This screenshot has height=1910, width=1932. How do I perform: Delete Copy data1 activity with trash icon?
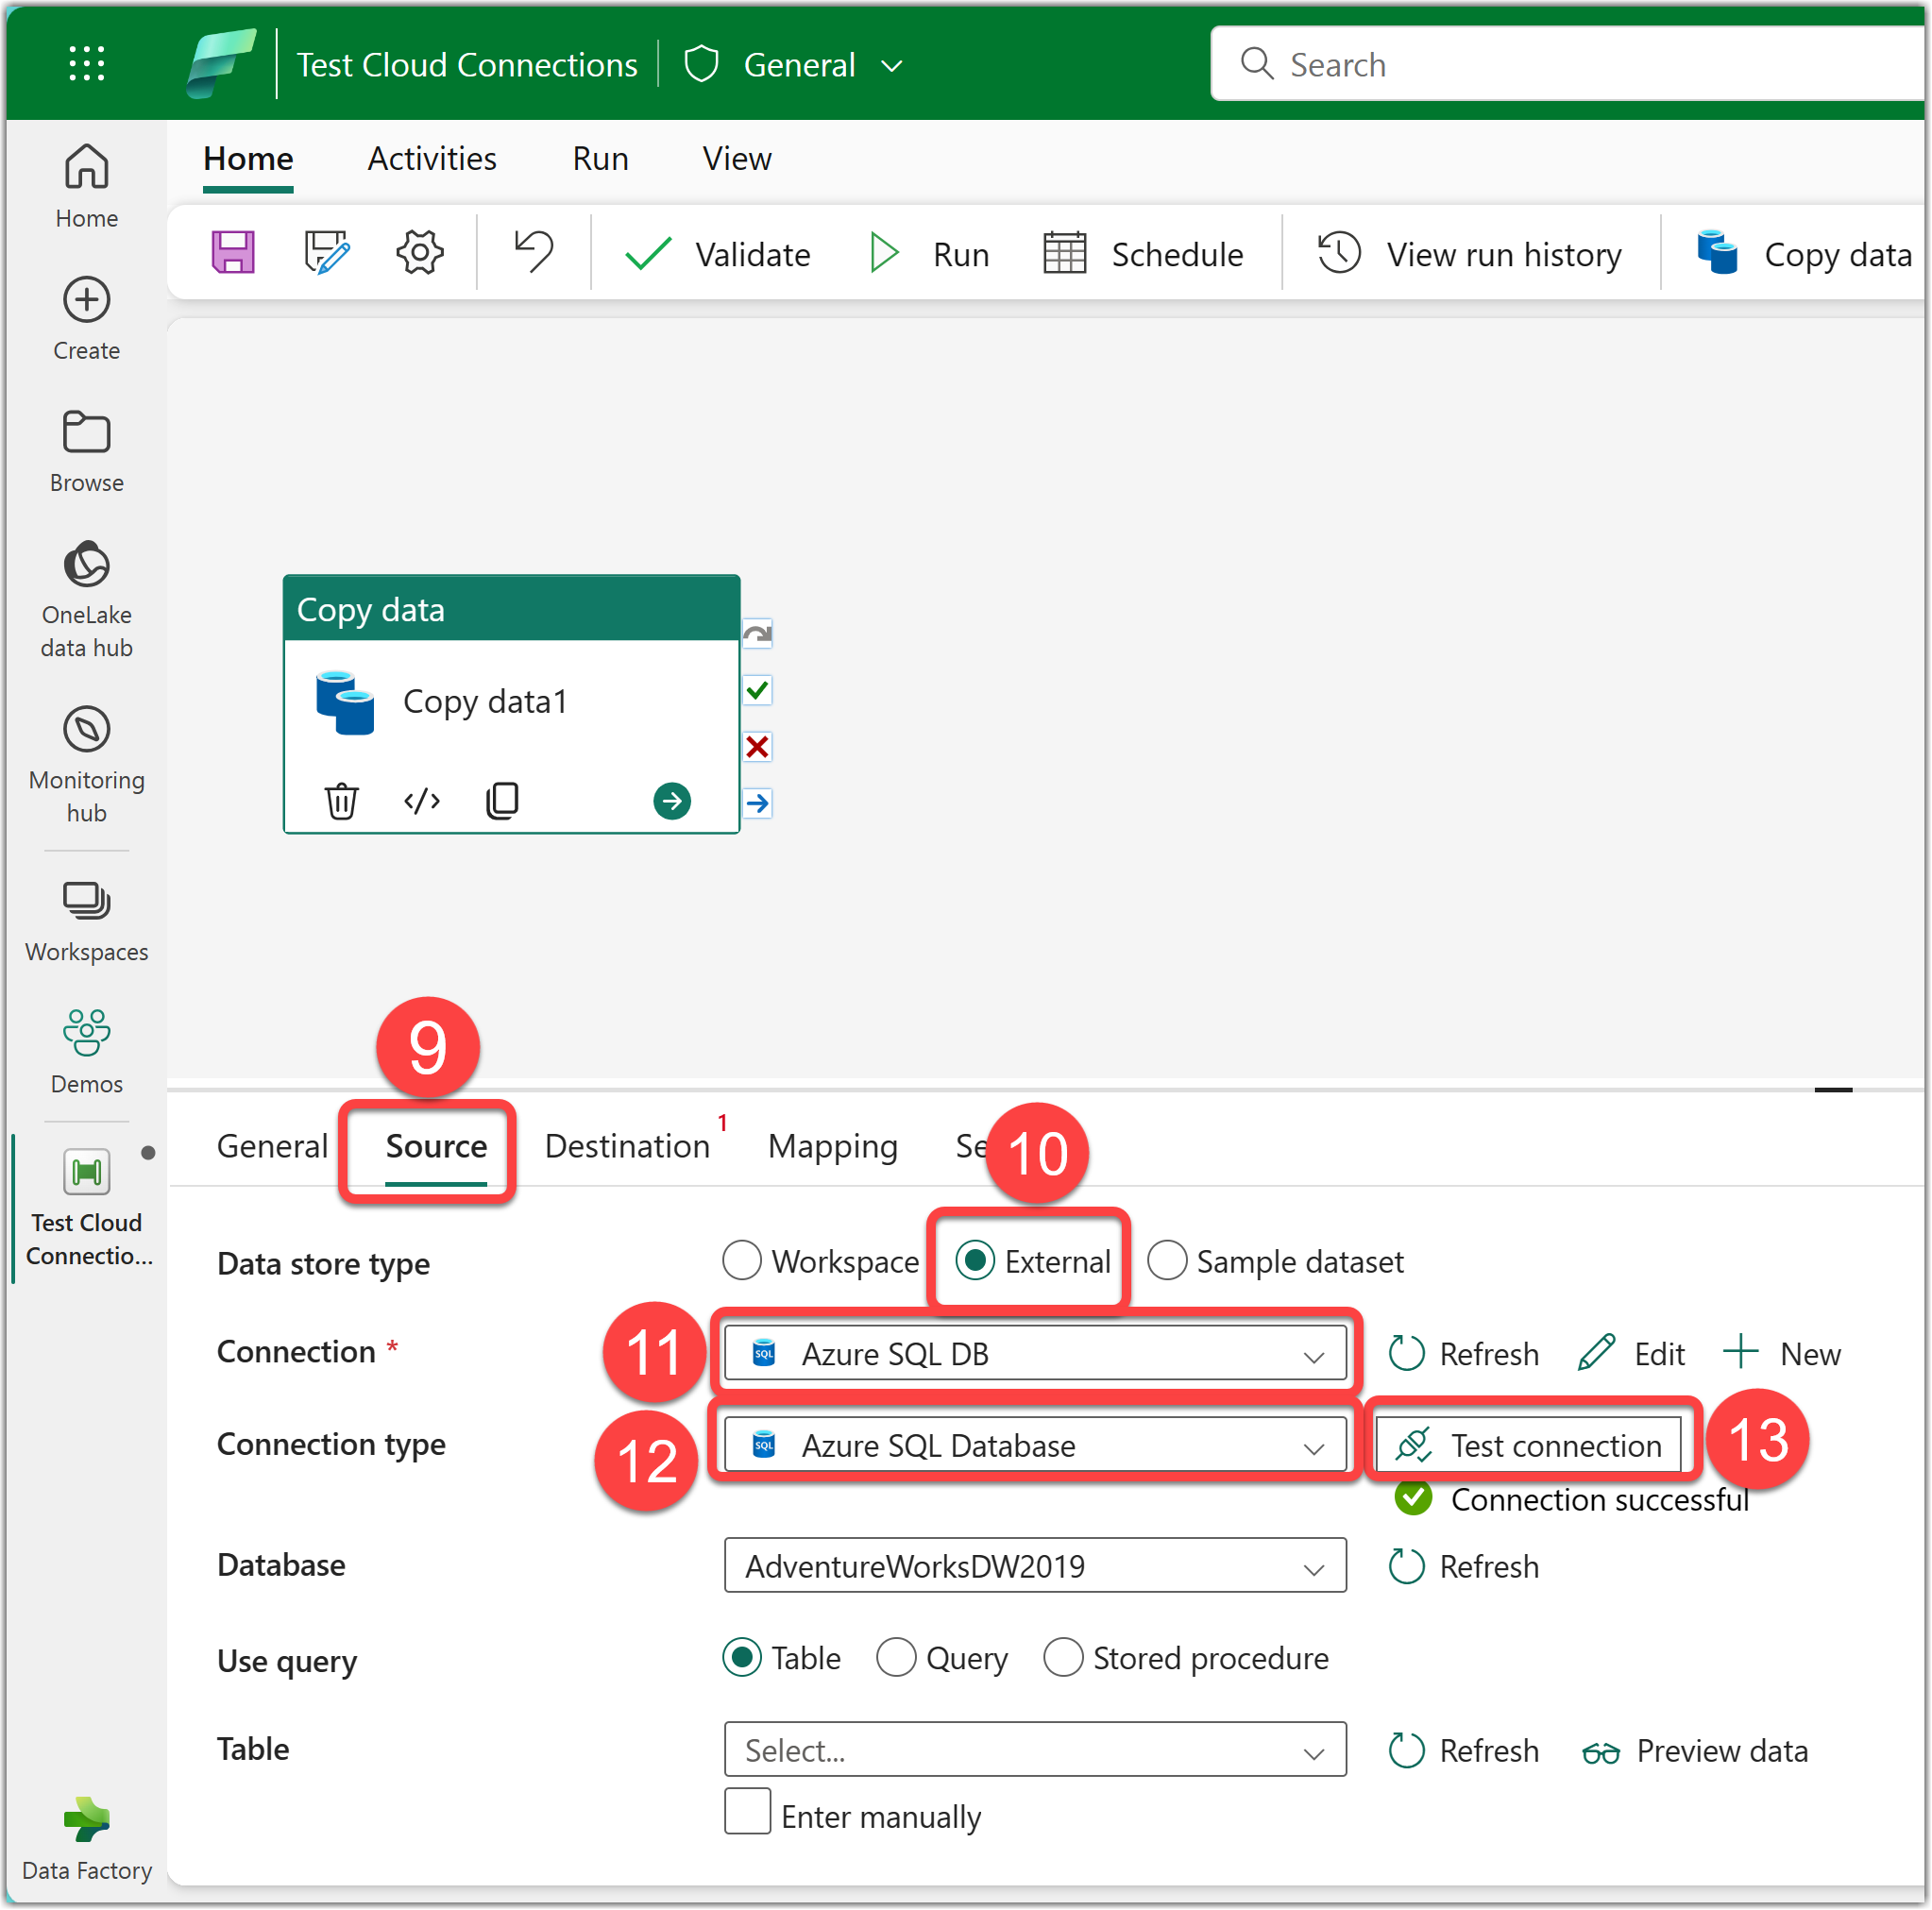point(341,801)
